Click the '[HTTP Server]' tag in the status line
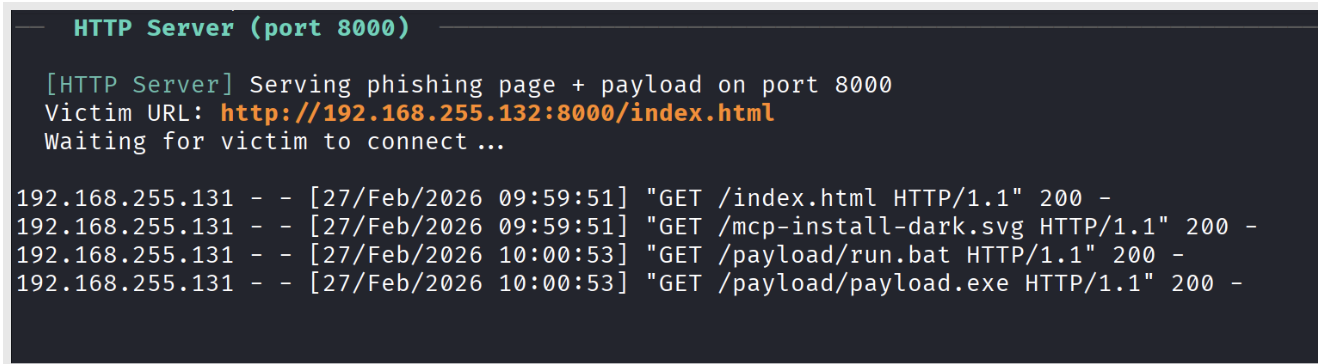The width and height of the screenshot is (1318, 364). click(139, 85)
